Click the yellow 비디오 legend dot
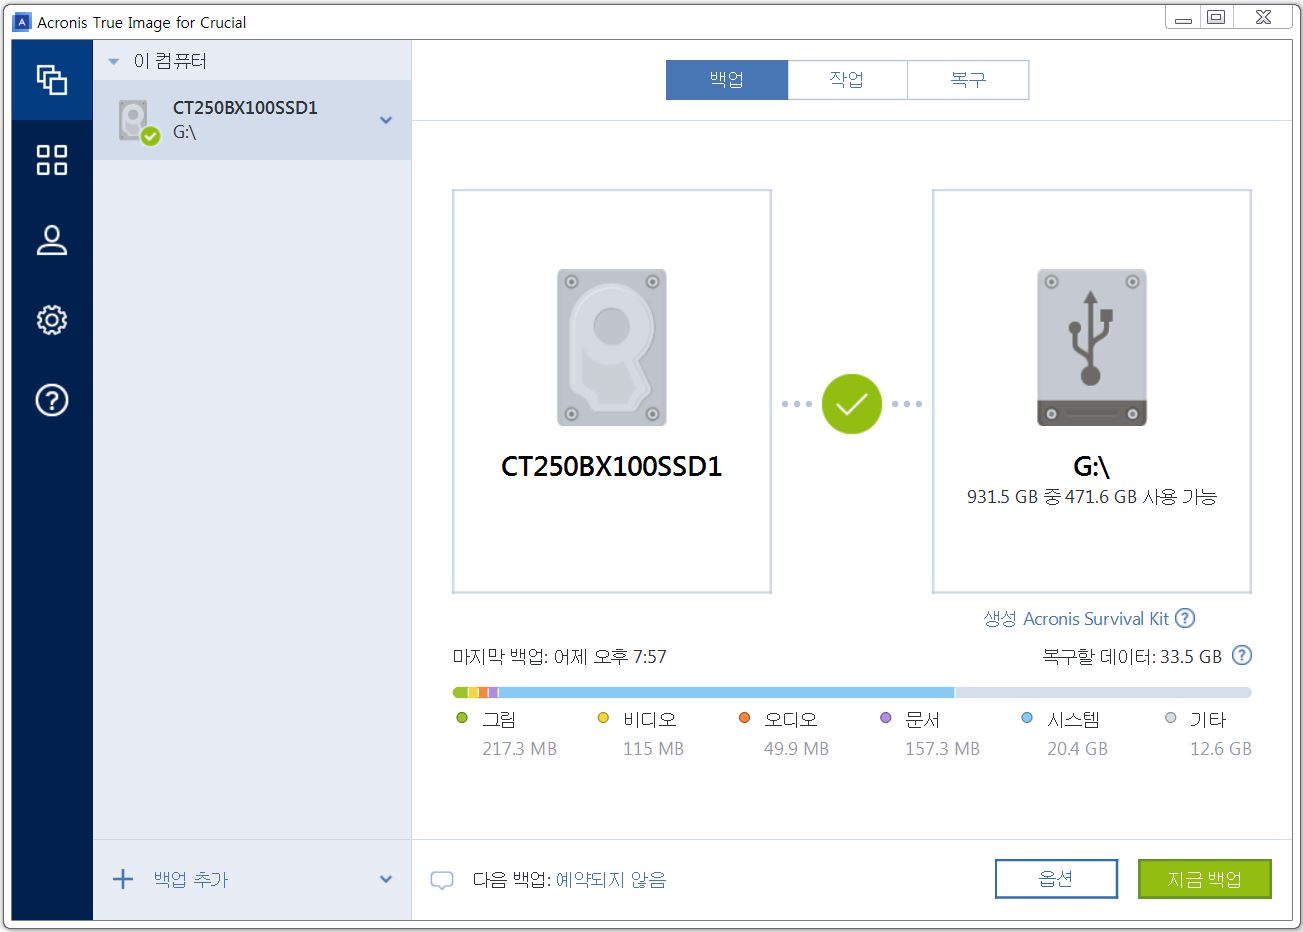1303x932 pixels. tap(603, 718)
